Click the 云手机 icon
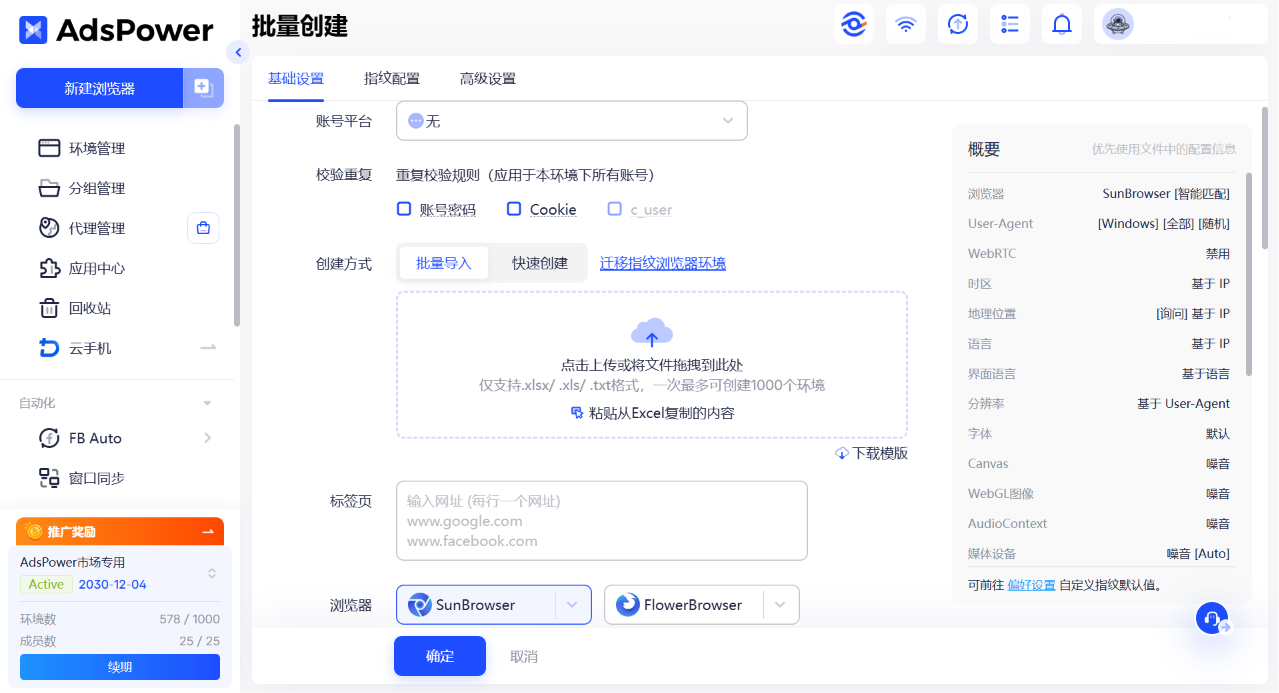1279x693 pixels. [49, 348]
